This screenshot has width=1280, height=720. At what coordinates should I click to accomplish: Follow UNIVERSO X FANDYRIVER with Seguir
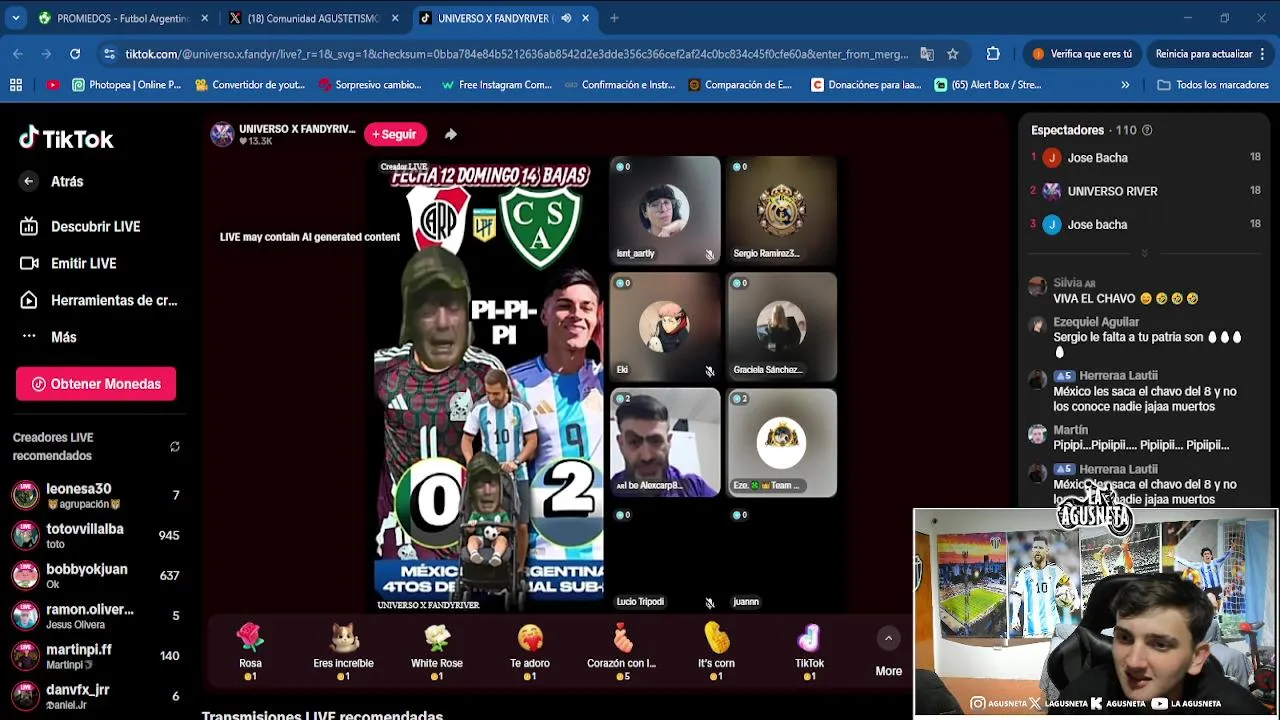click(x=395, y=134)
